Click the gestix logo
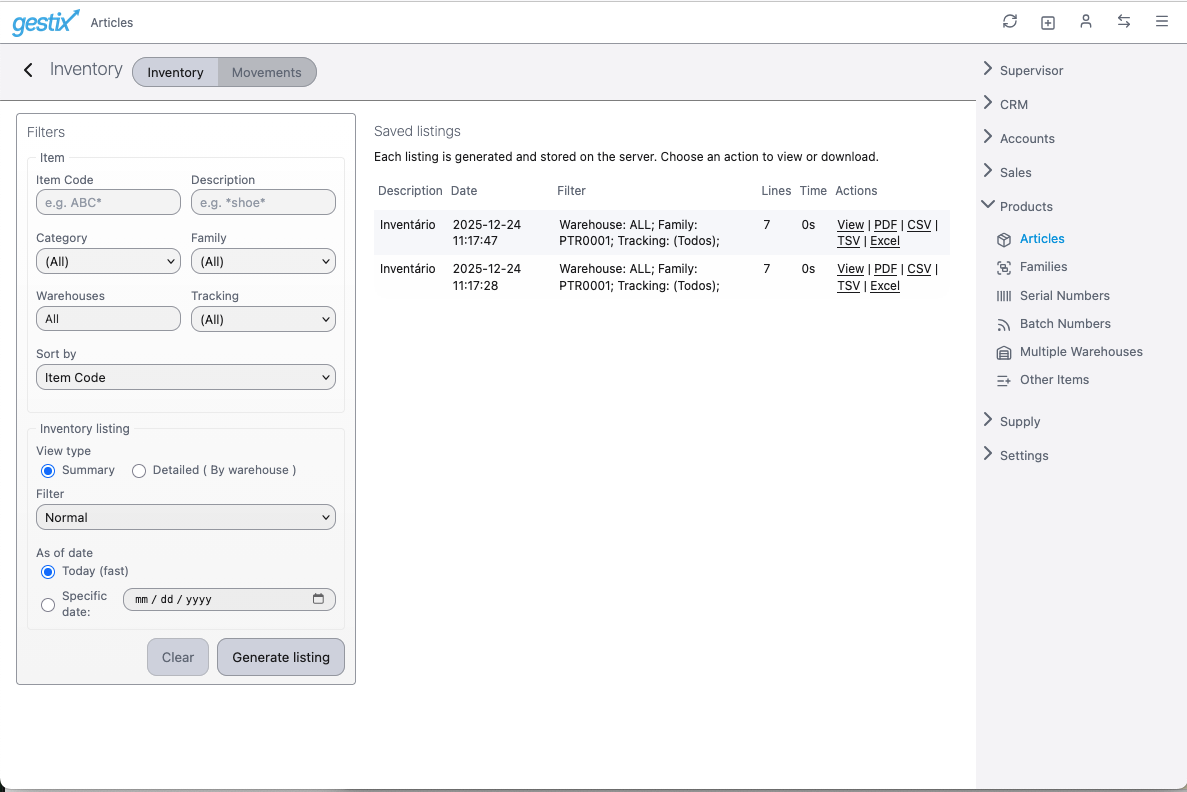1187x792 pixels. click(45, 22)
